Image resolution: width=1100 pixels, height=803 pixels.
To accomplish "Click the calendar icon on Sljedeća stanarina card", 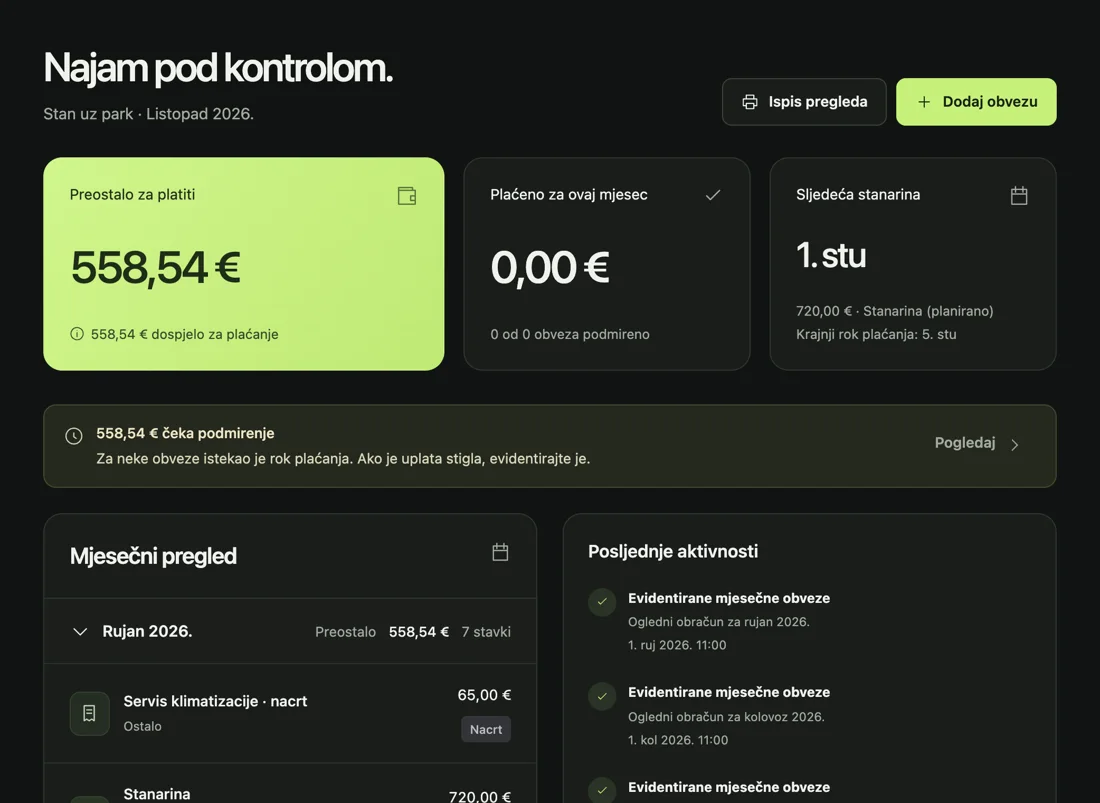I will click(x=1019, y=196).
